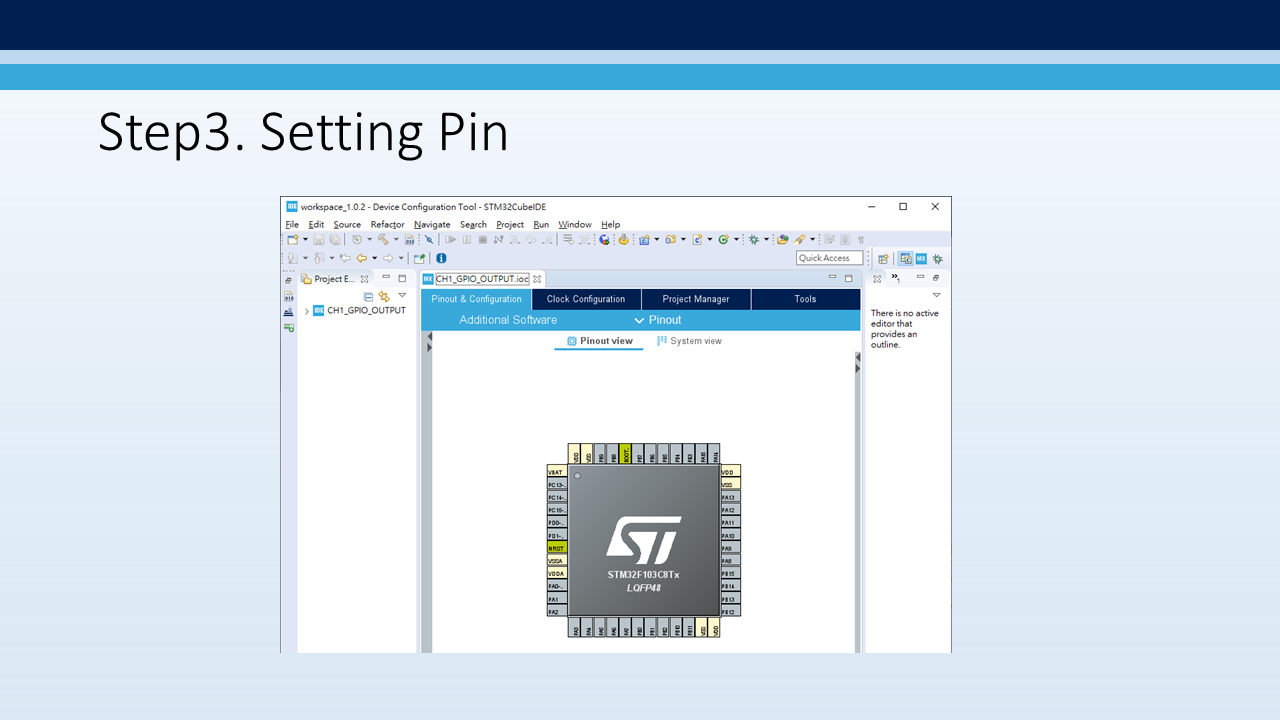Open the Help menu

(610, 225)
